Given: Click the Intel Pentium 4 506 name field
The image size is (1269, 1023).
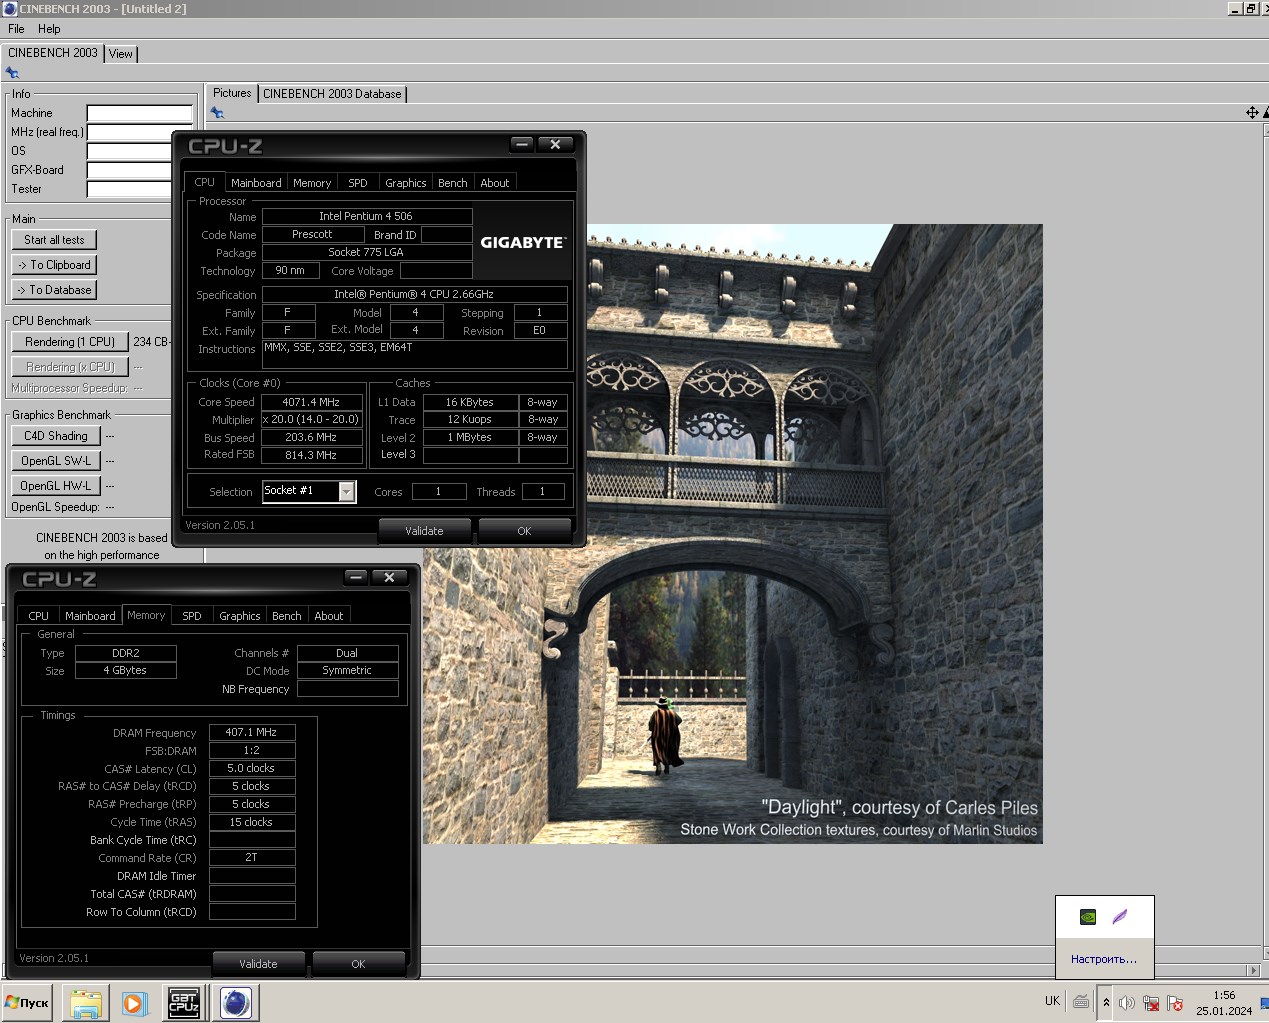Looking at the screenshot, I should [x=366, y=216].
